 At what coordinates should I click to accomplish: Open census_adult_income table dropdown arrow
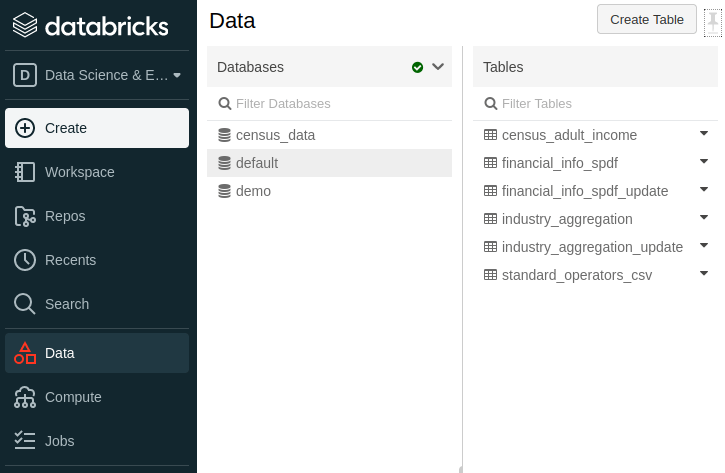pyautogui.click(x=703, y=134)
